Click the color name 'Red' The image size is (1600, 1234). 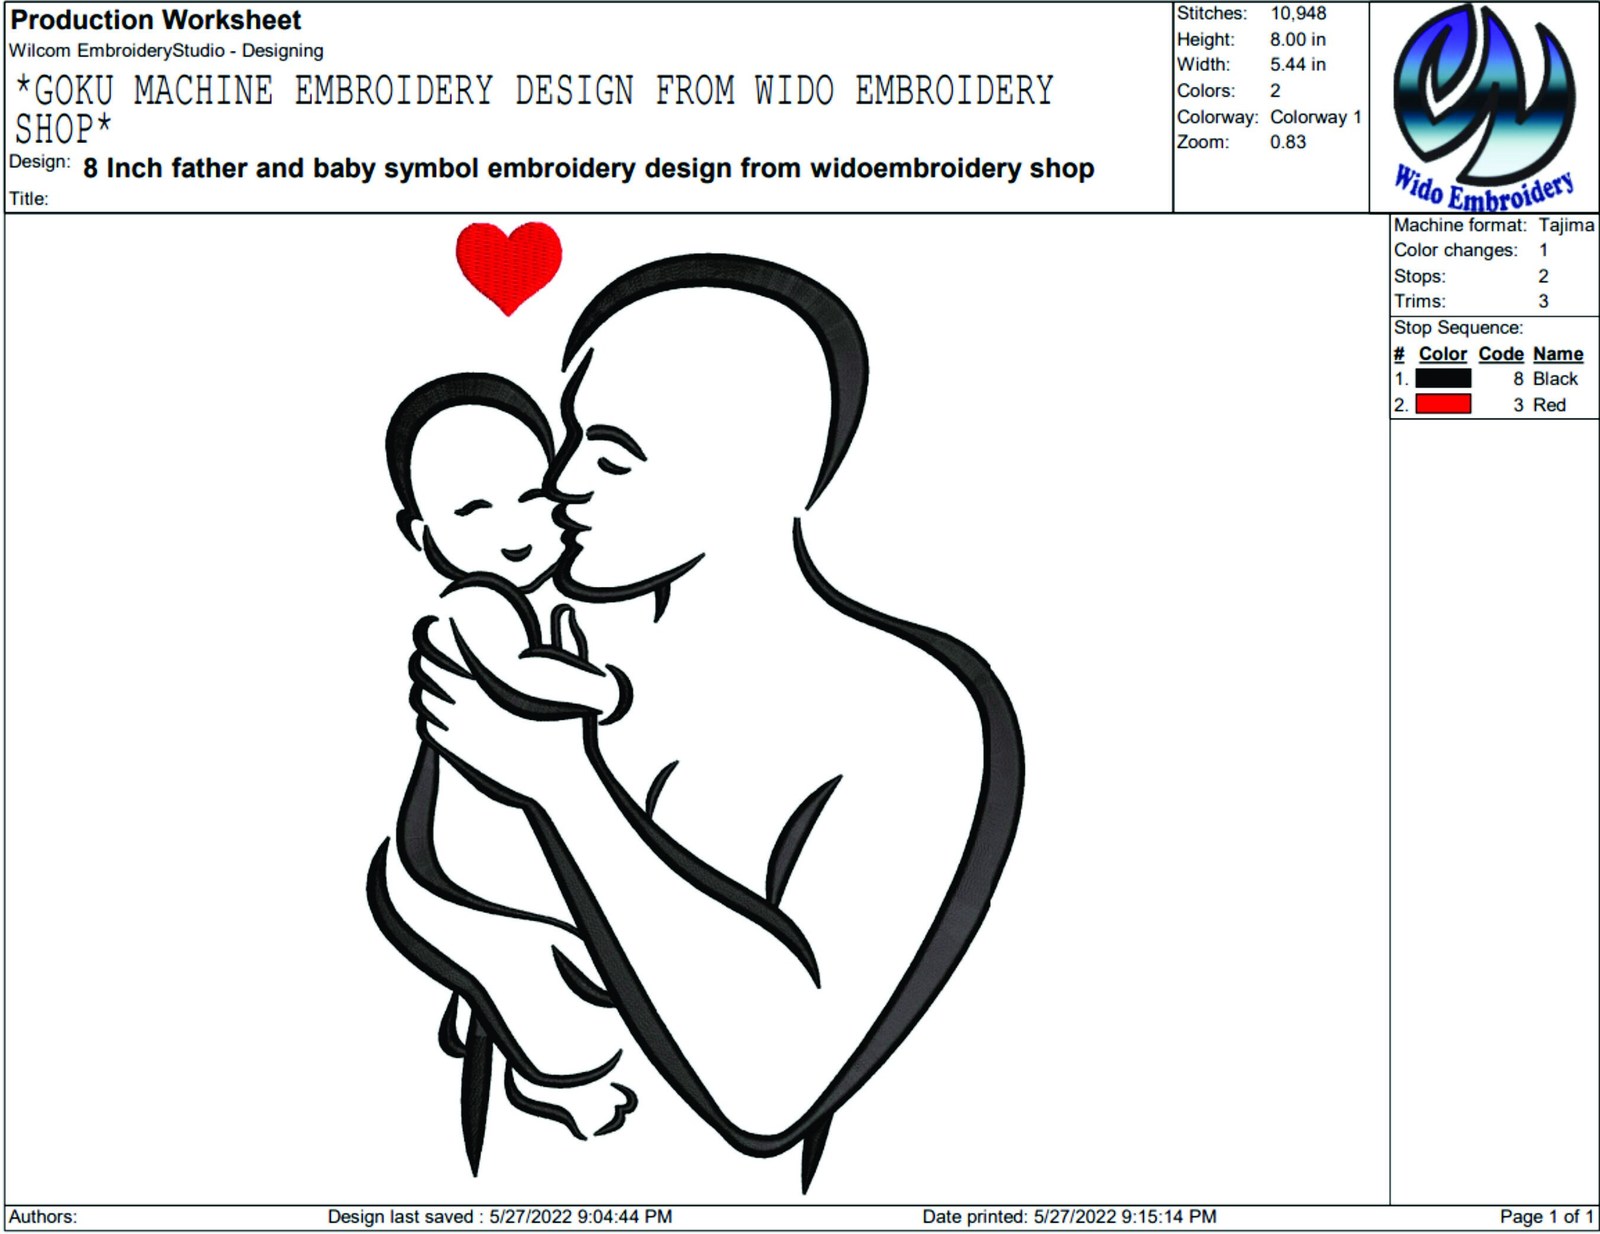[x=1549, y=405]
